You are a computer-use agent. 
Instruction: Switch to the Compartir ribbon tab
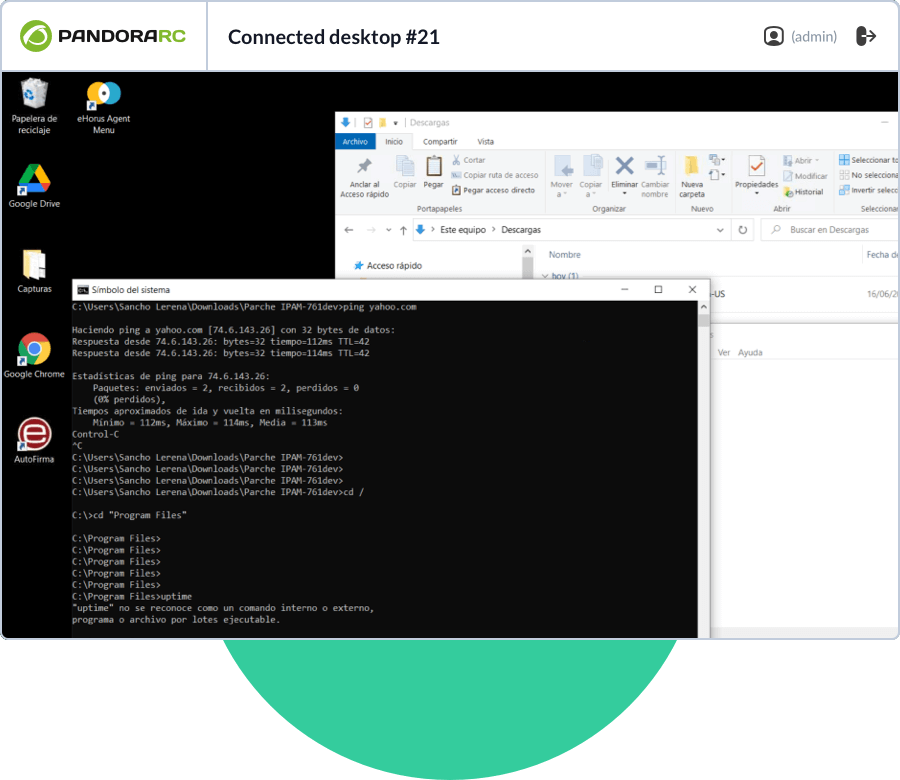pyautogui.click(x=440, y=141)
